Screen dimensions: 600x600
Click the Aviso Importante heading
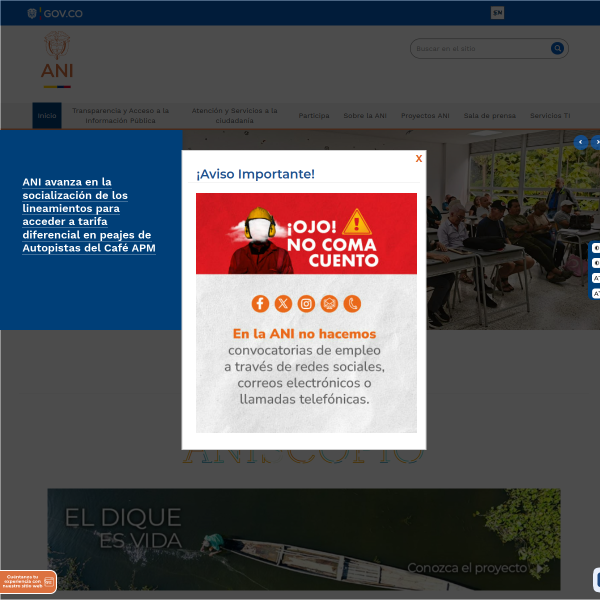[255, 174]
